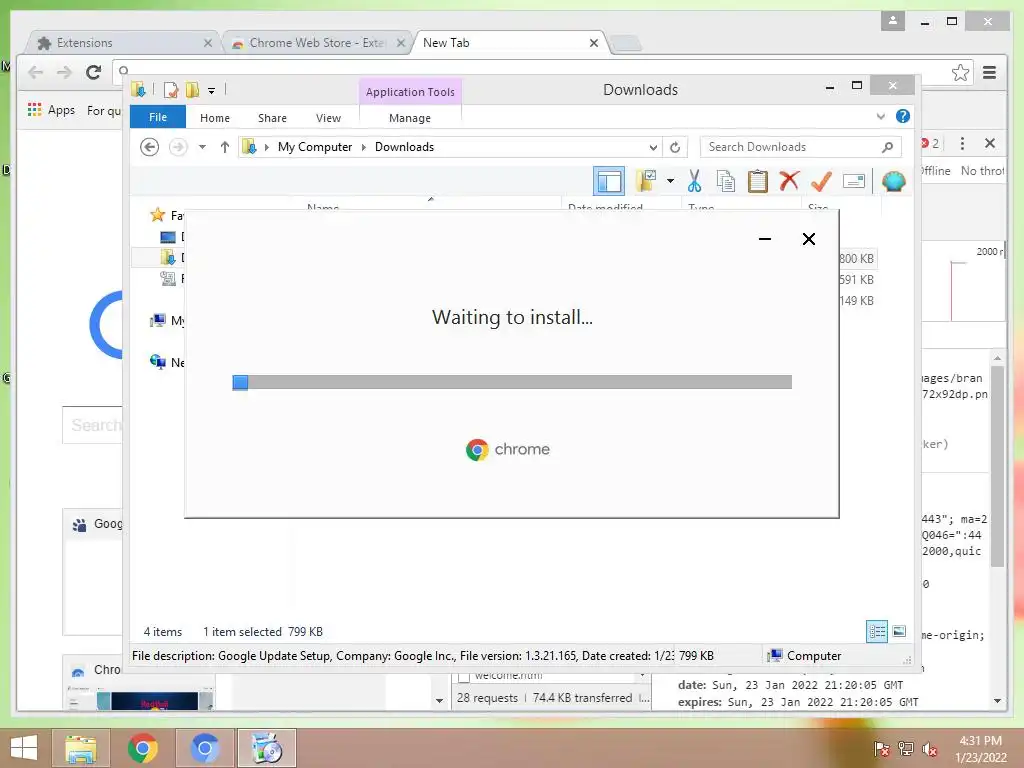The image size is (1024, 768).
Task: Toggle the preview pane layout icon
Action: tap(609, 181)
